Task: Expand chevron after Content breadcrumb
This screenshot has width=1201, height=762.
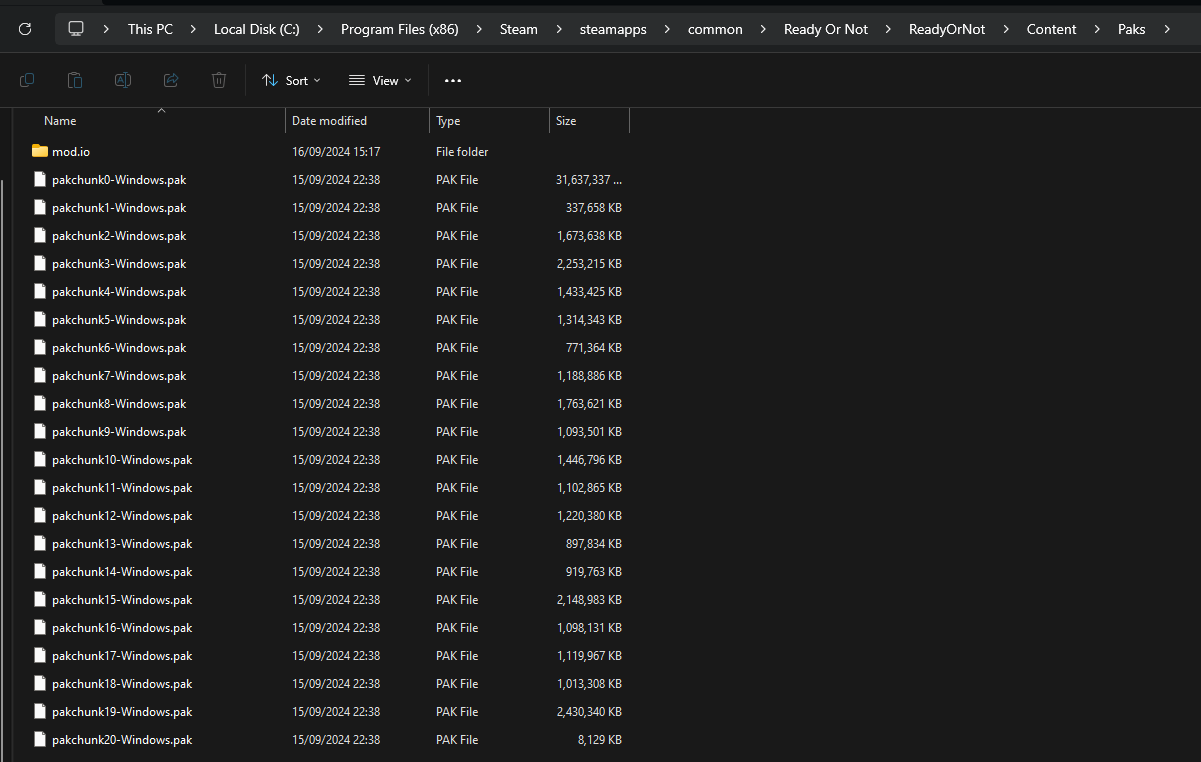Action: click(1097, 29)
